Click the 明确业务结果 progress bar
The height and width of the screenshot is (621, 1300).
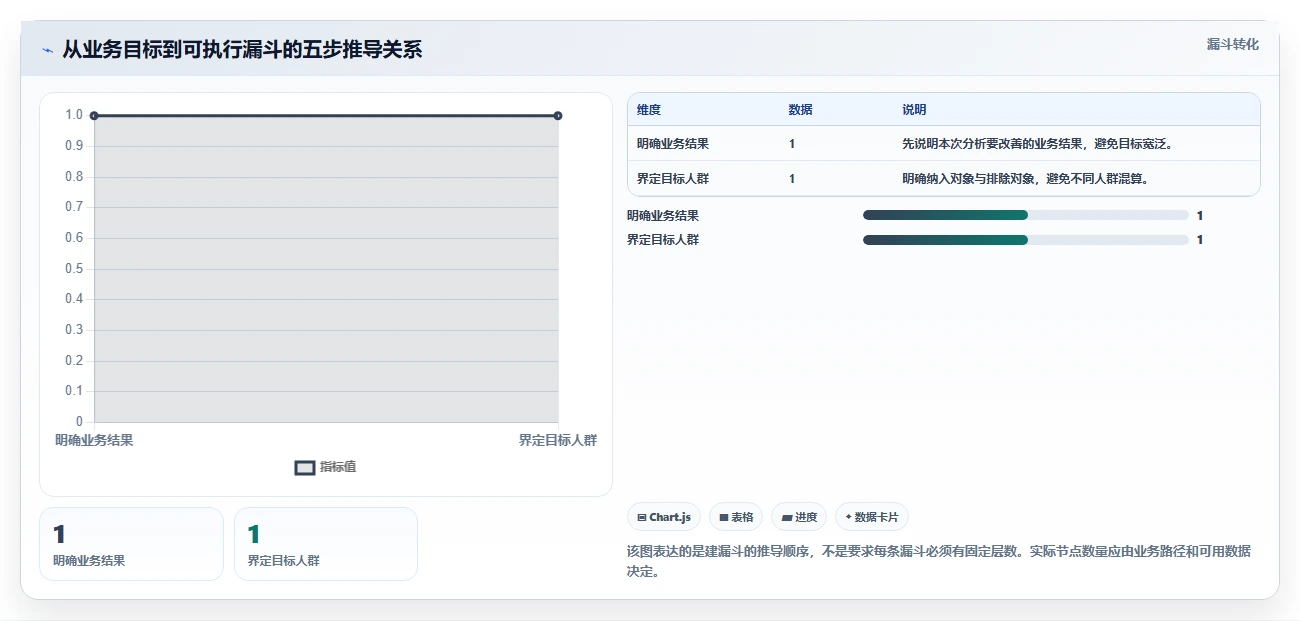[1025, 215]
